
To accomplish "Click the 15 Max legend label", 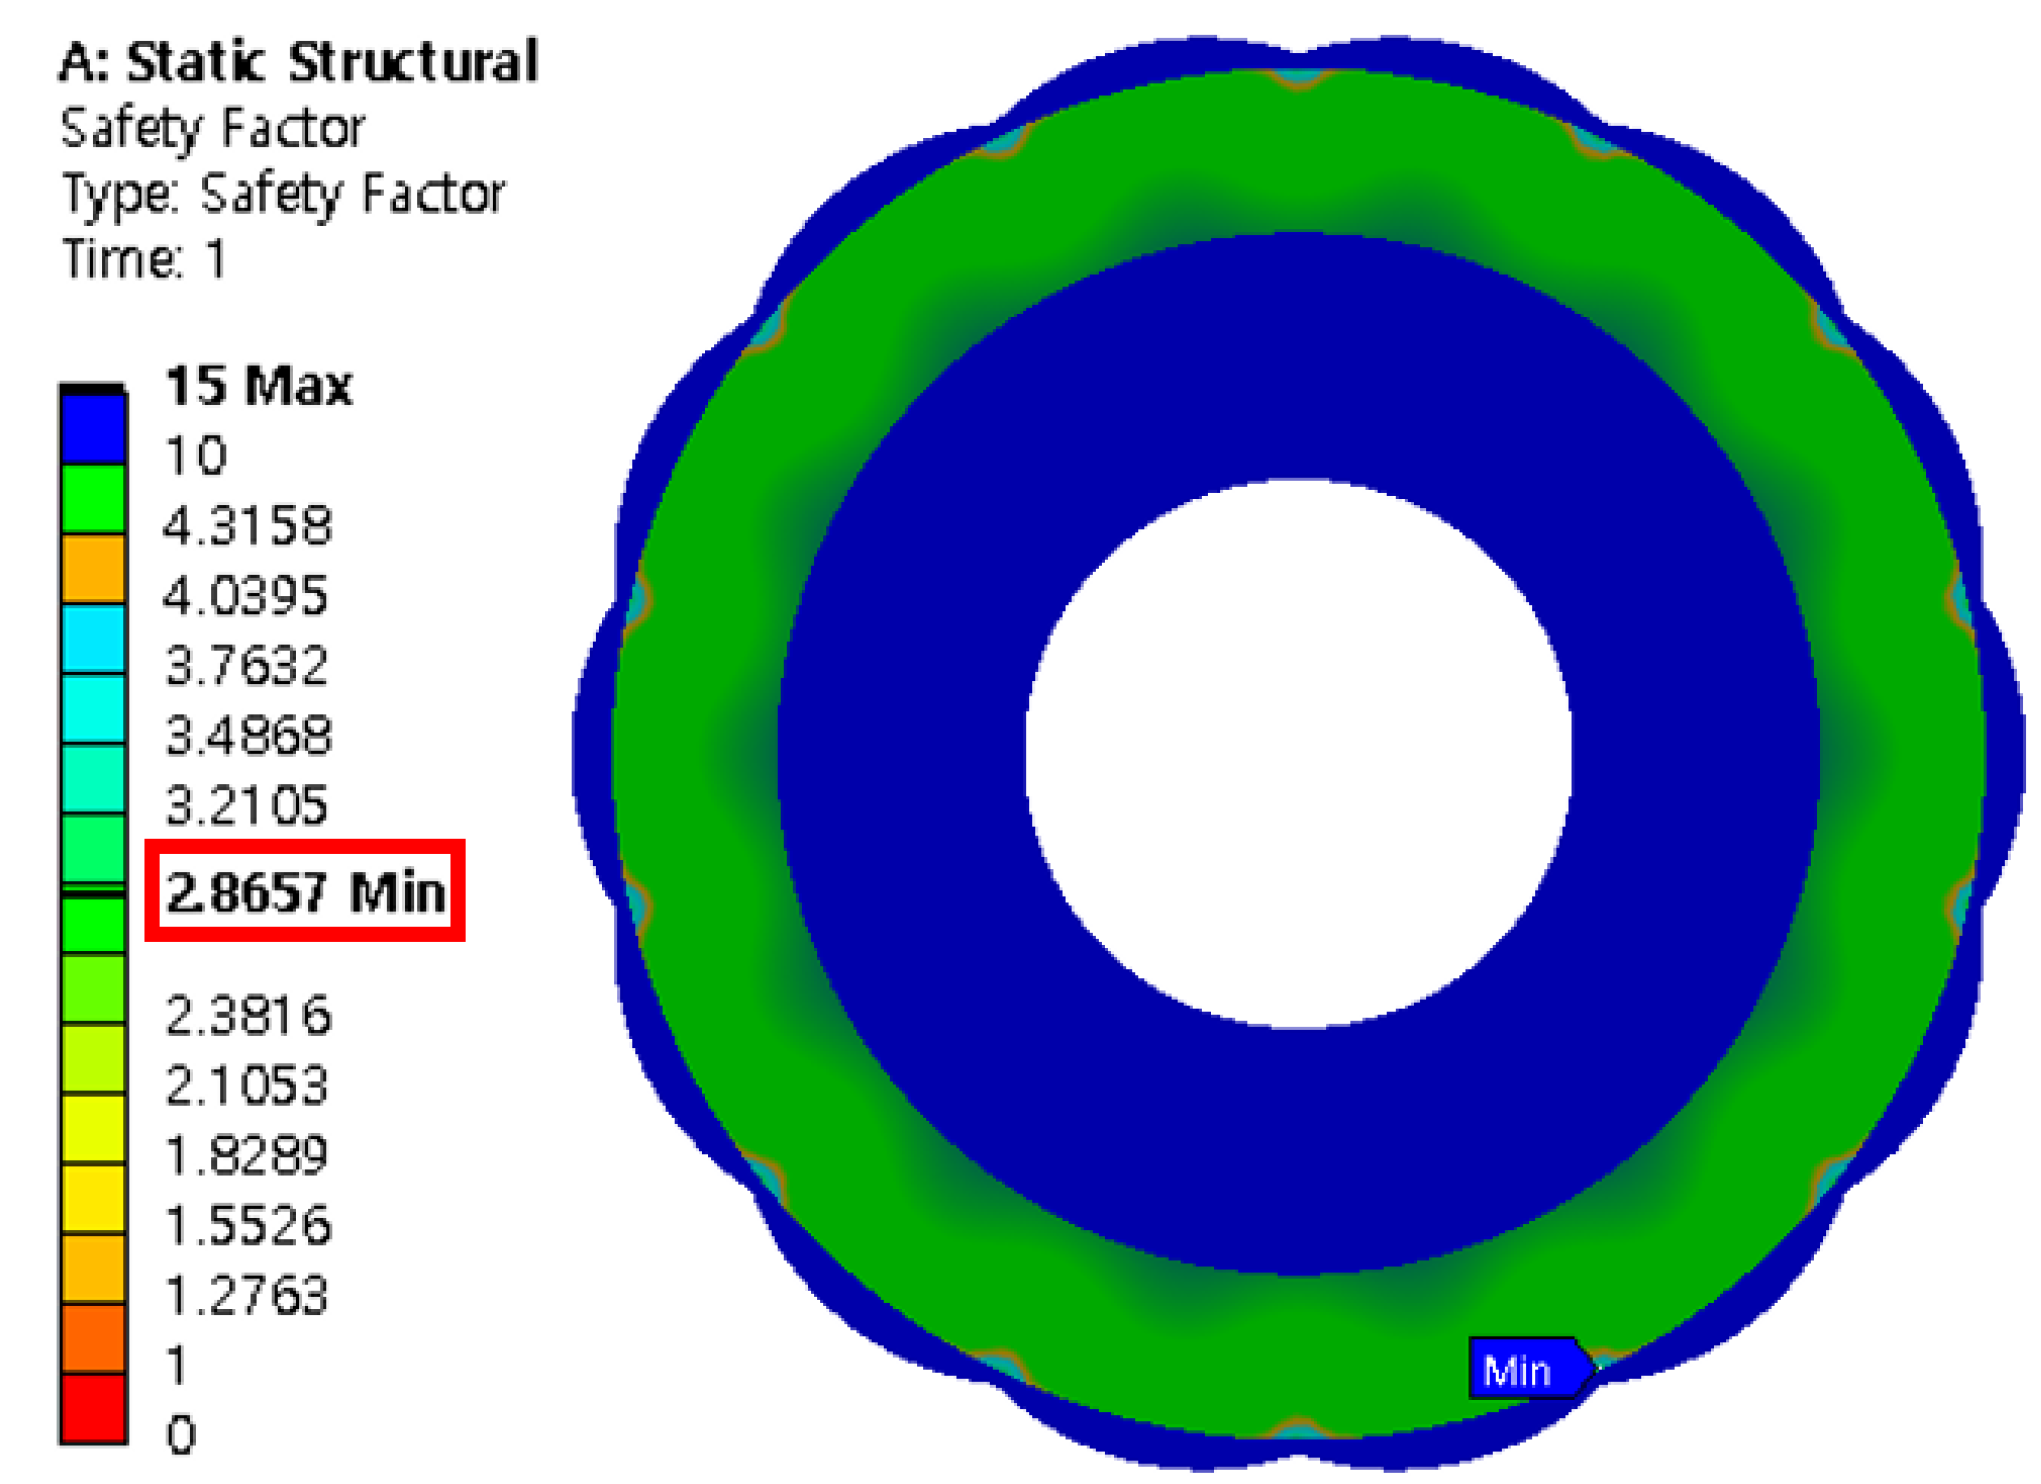I will point(259,386).
